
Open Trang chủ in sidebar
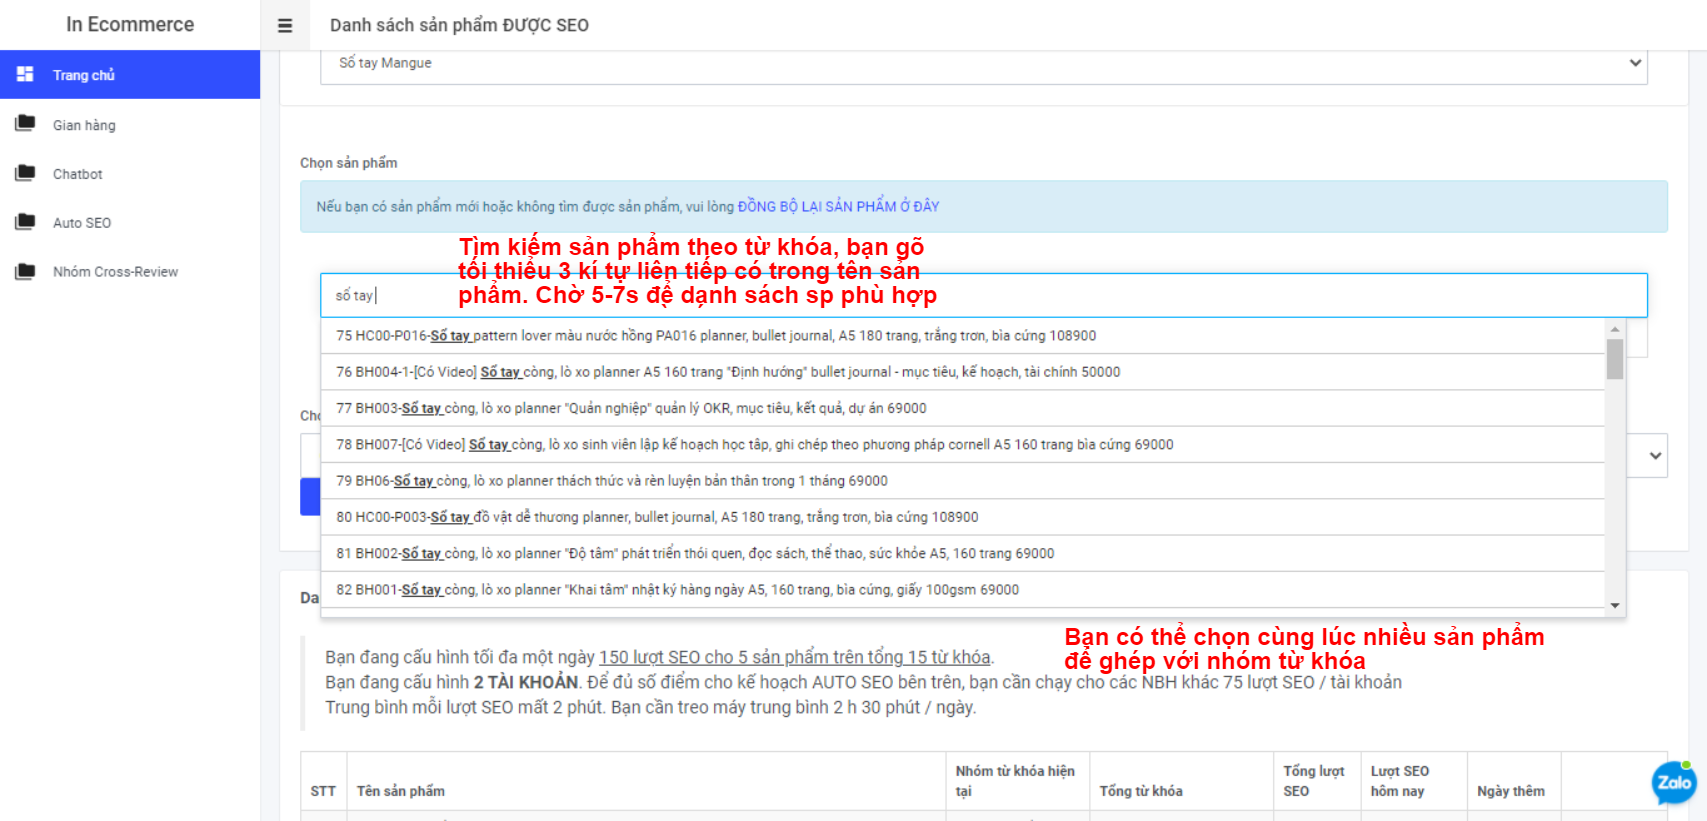pyautogui.click(x=130, y=75)
